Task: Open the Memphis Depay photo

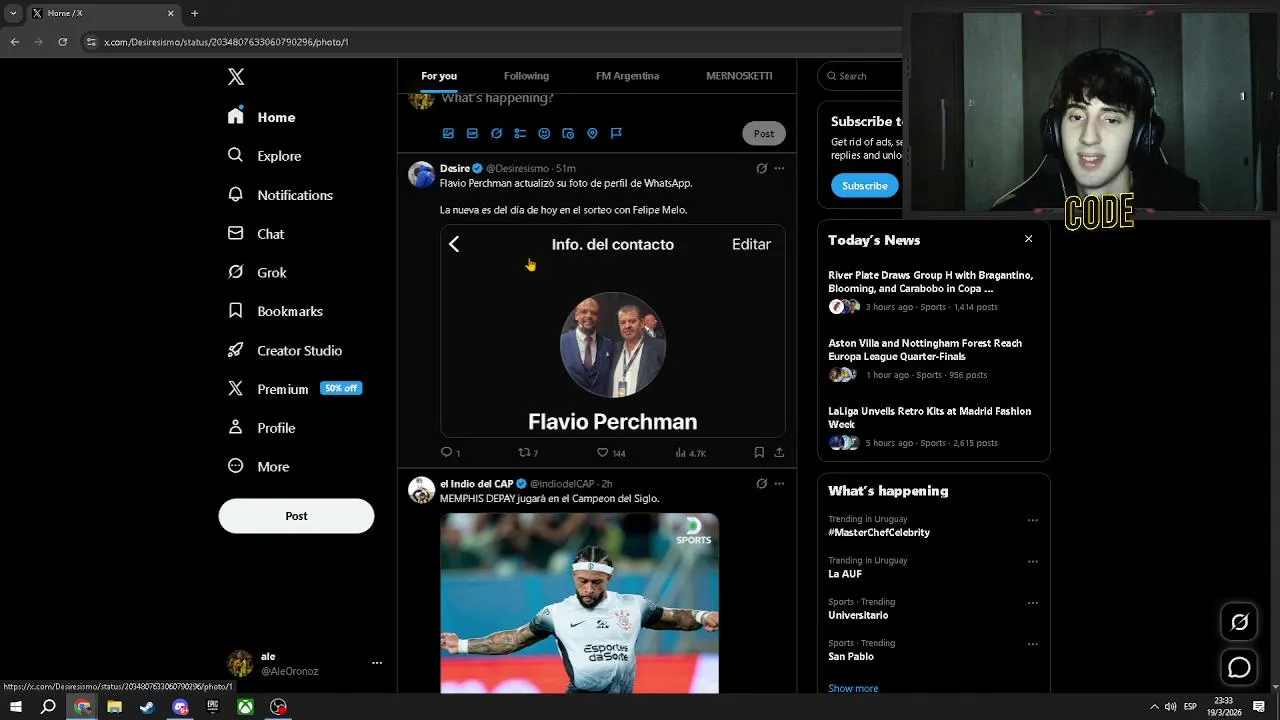Action: (579, 603)
